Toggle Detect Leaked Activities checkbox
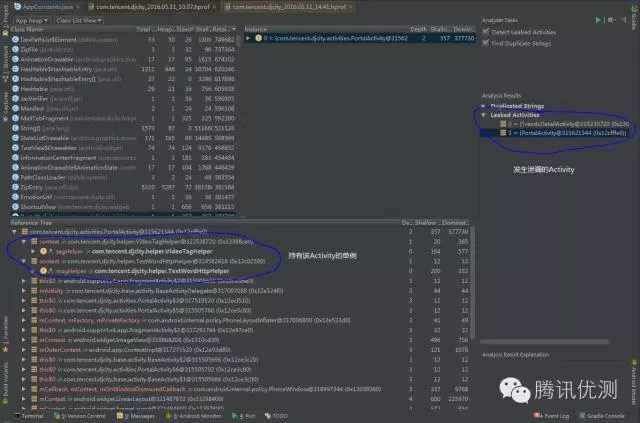 pos(486,32)
